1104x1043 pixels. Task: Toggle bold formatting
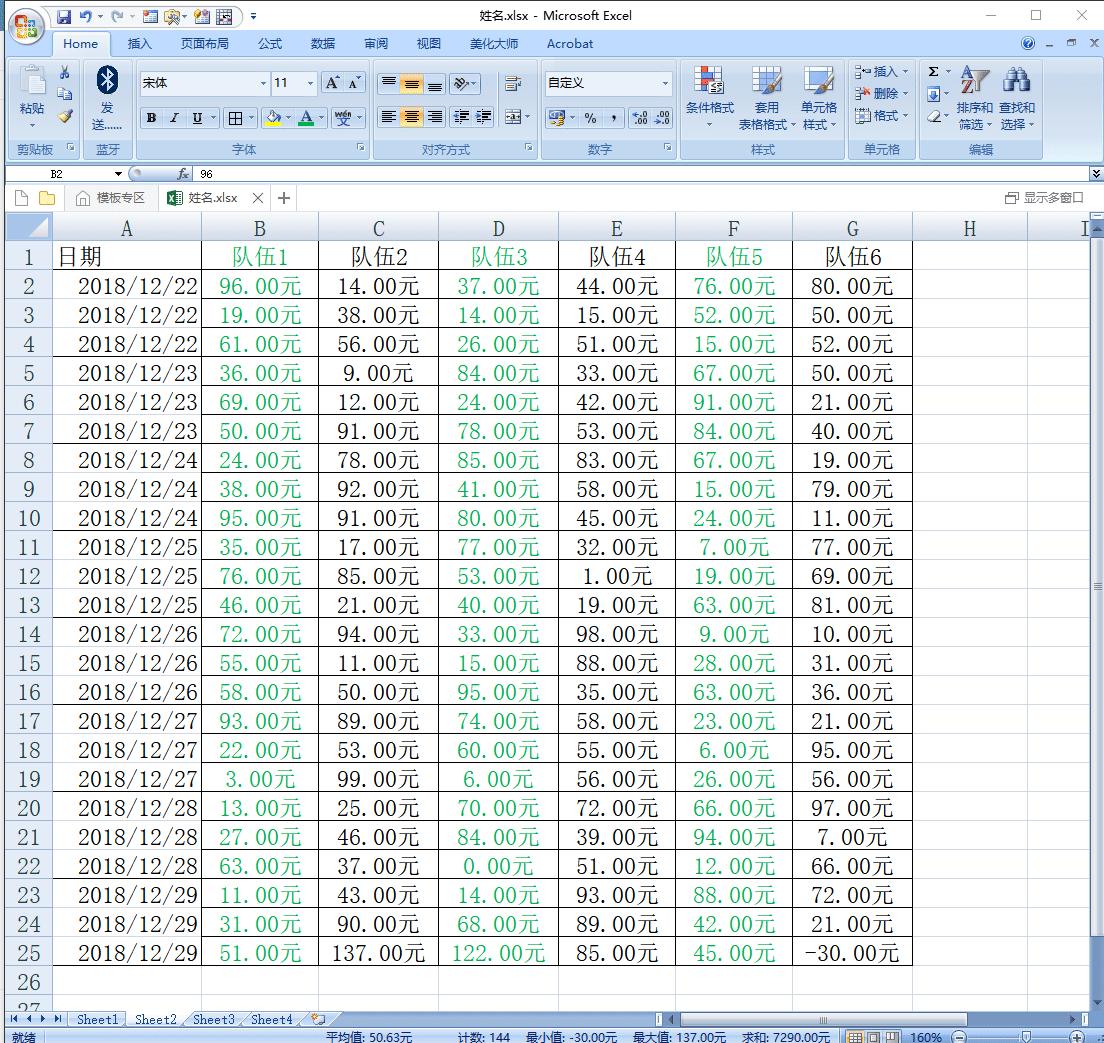pos(151,118)
